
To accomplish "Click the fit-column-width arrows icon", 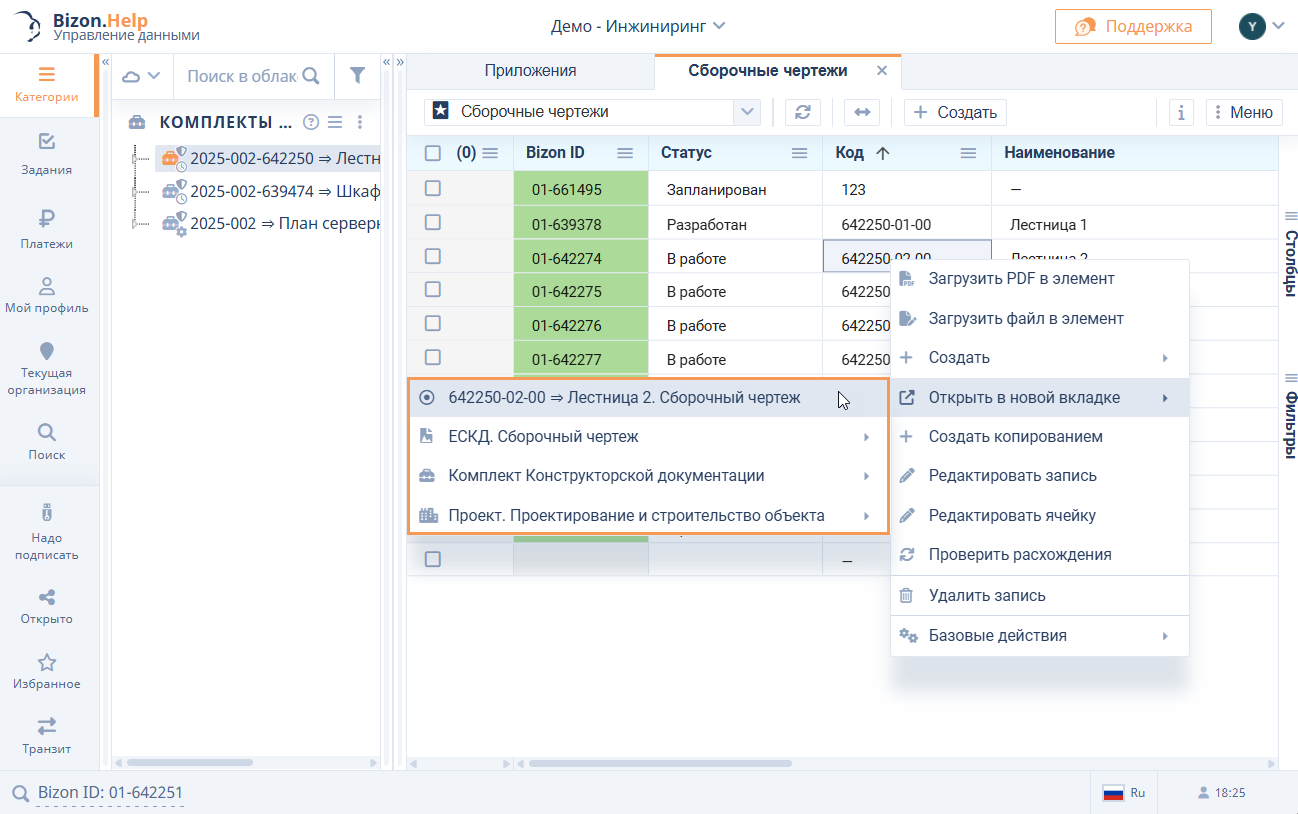I will (x=861, y=112).
